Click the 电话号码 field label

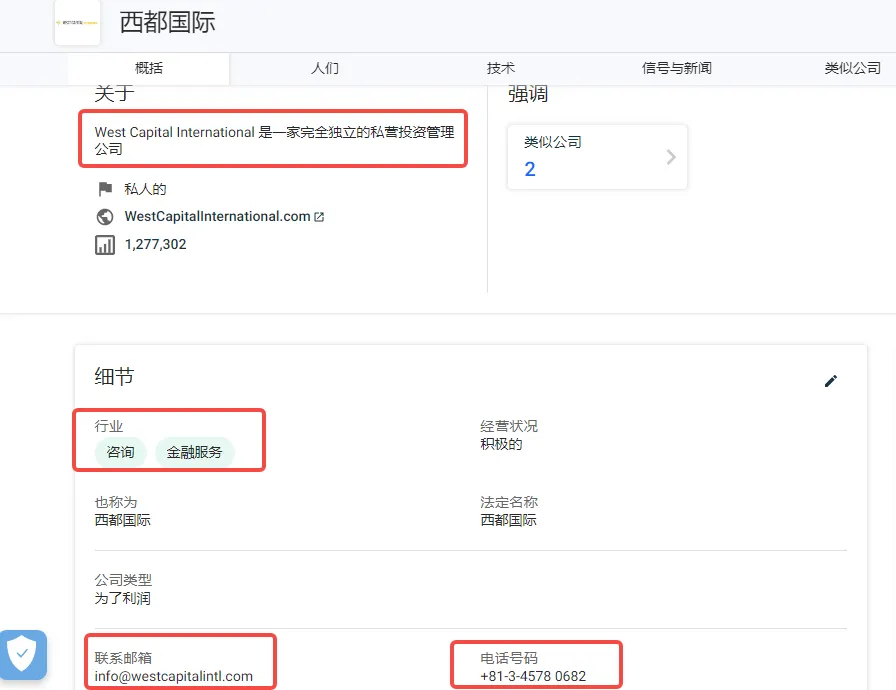pyautogui.click(x=509, y=658)
